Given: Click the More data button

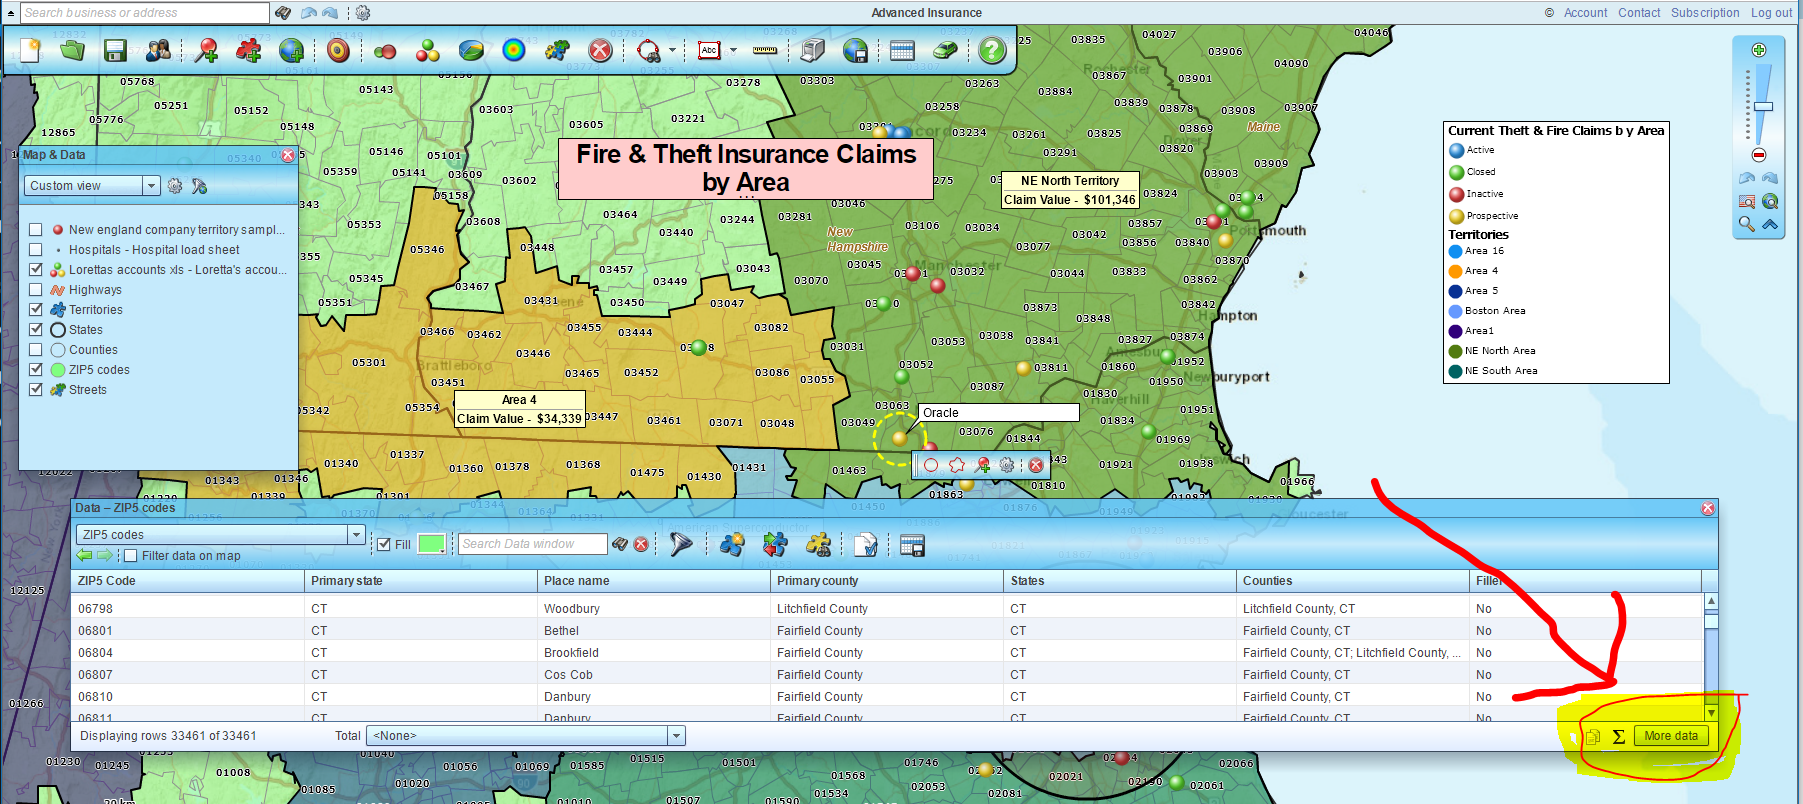Looking at the screenshot, I should tap(1671, 736).
